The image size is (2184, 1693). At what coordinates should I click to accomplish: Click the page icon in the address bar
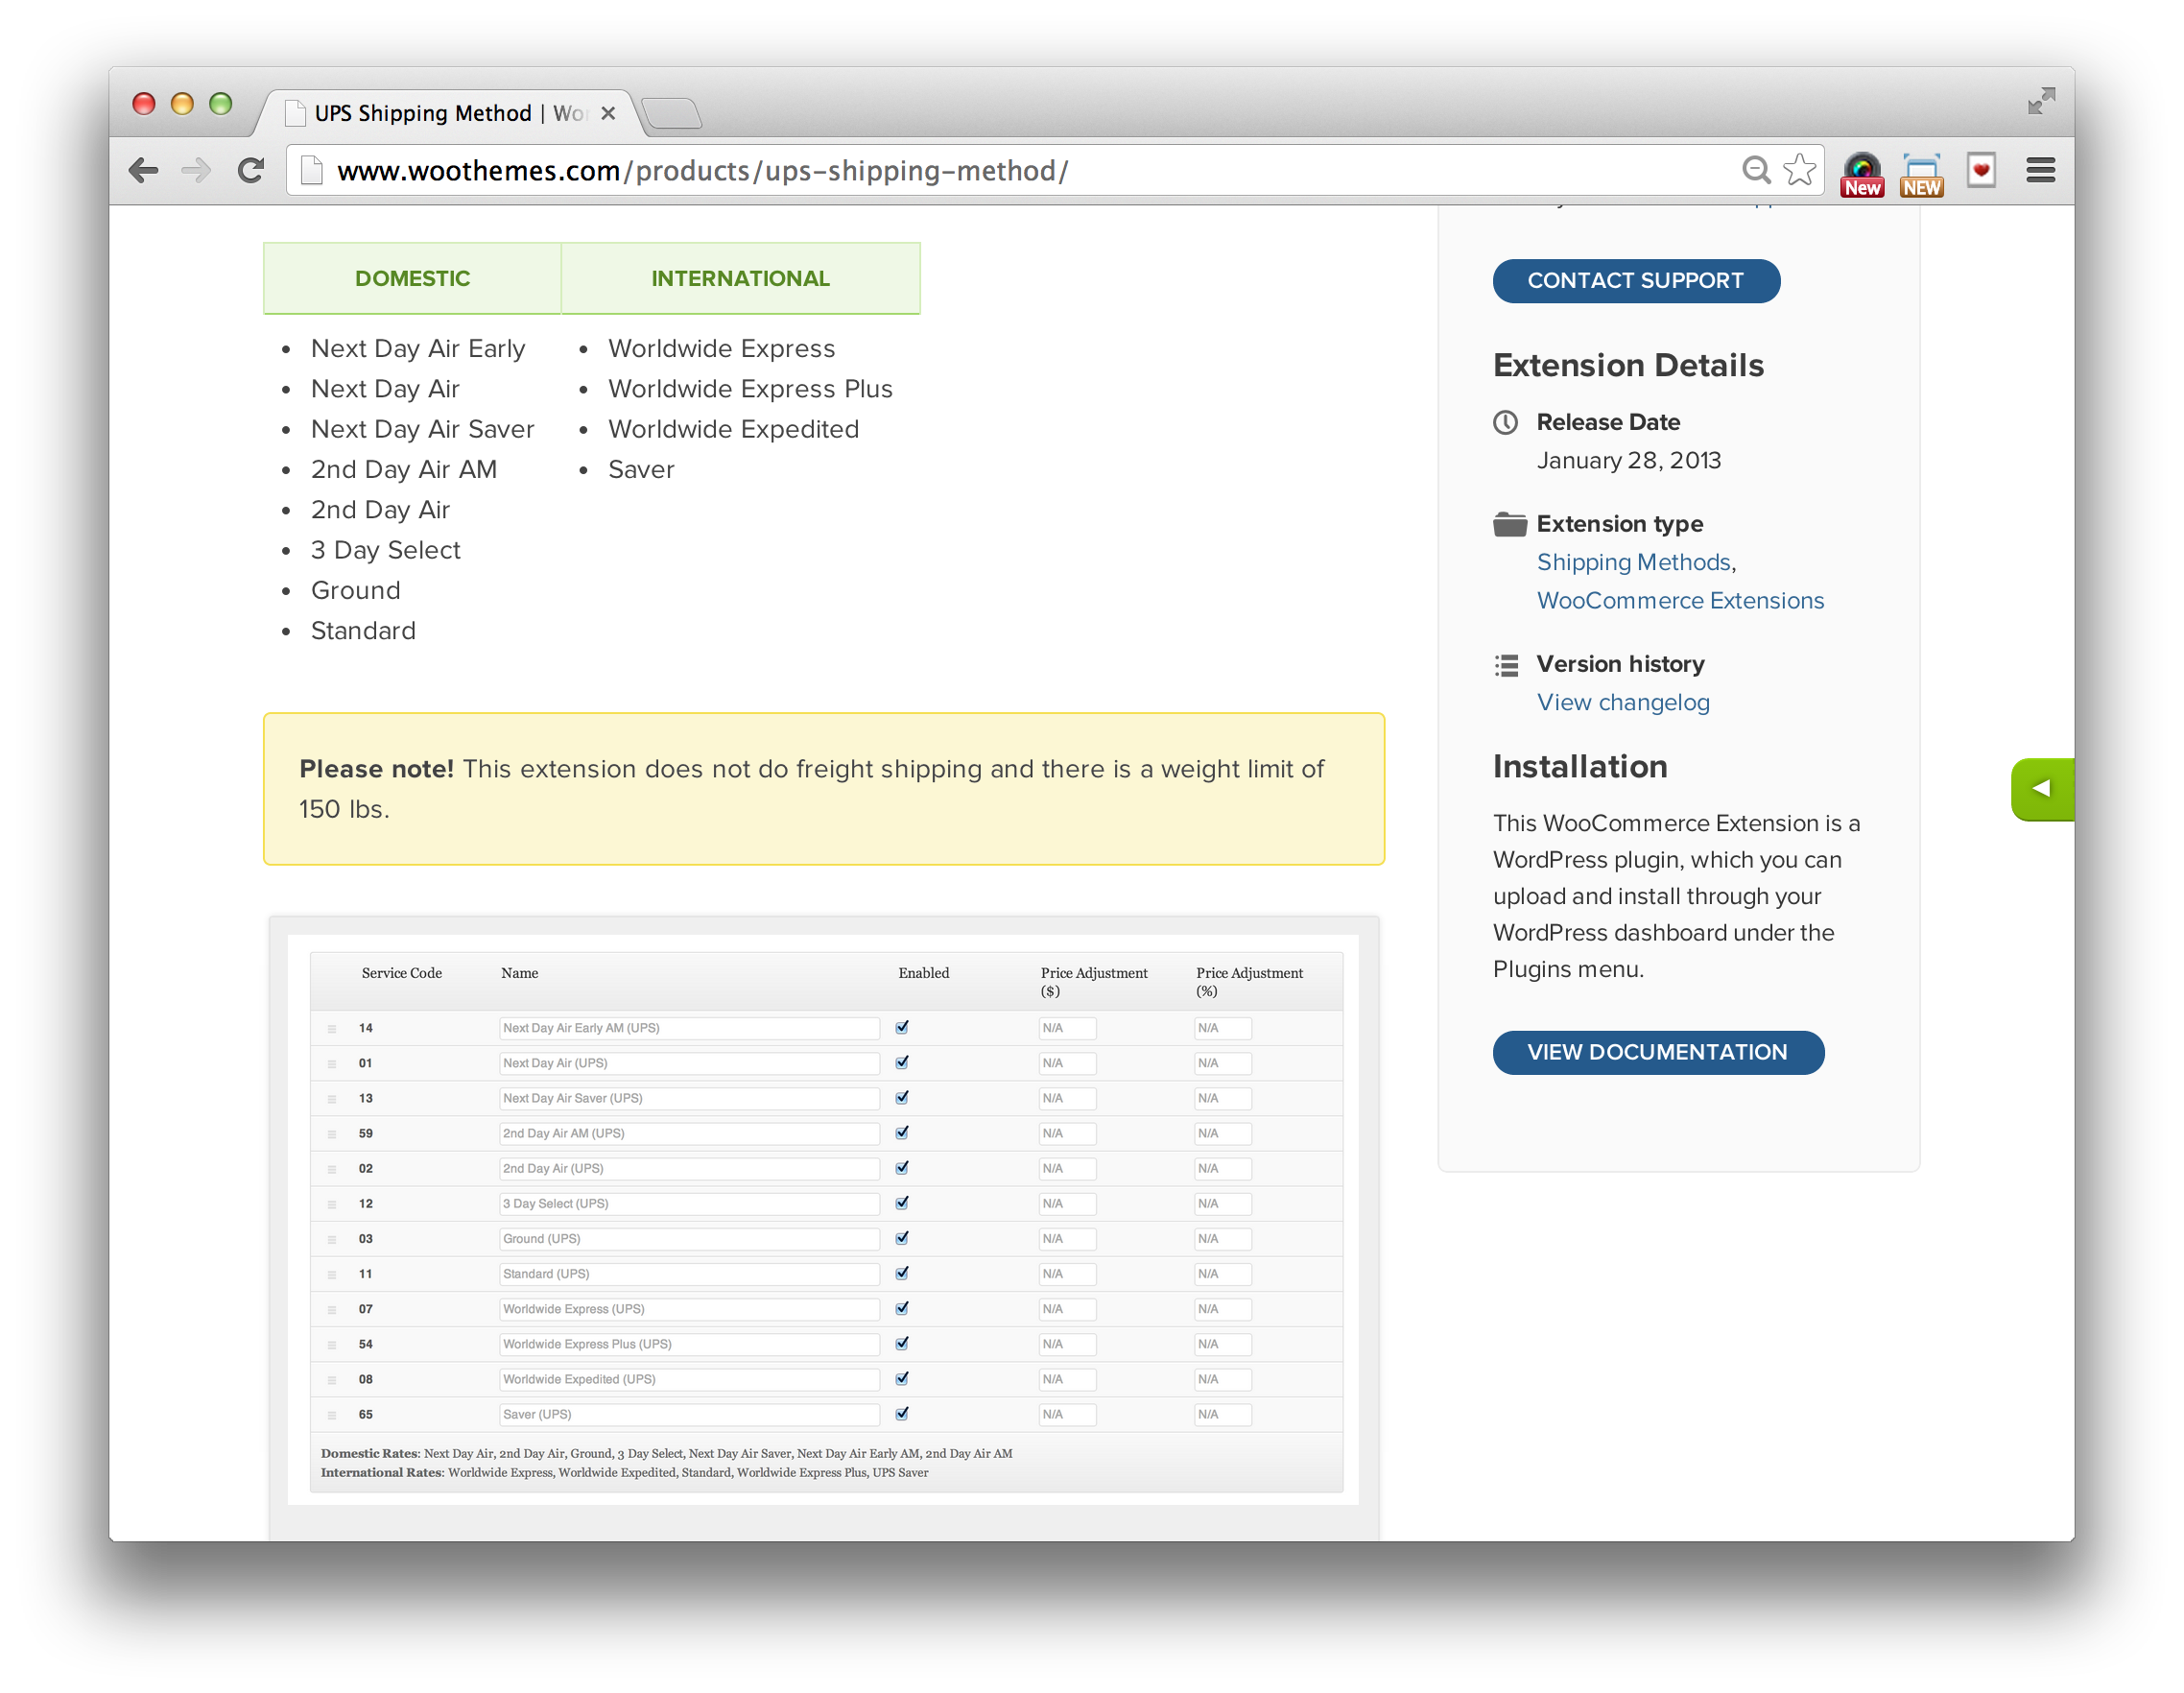coord(312,170)
